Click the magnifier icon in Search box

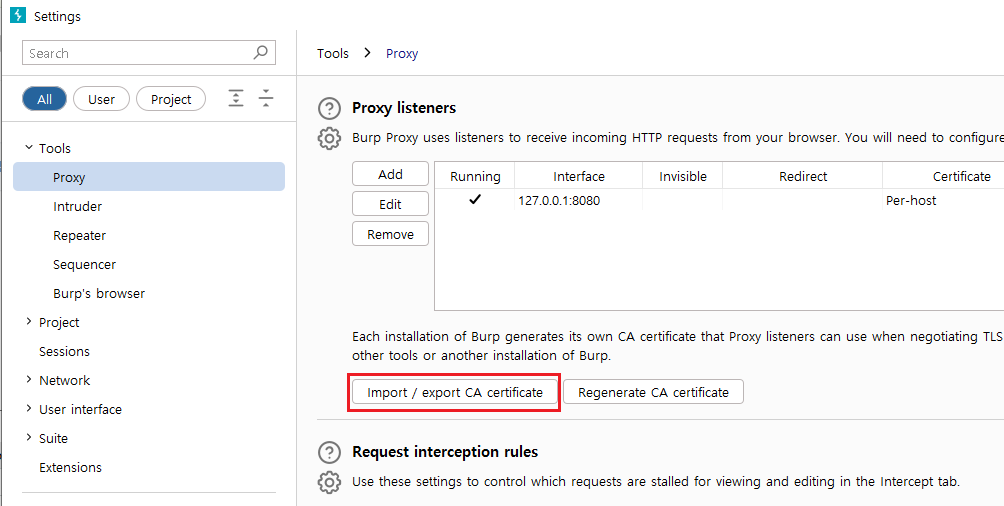[x=261, y=53]
